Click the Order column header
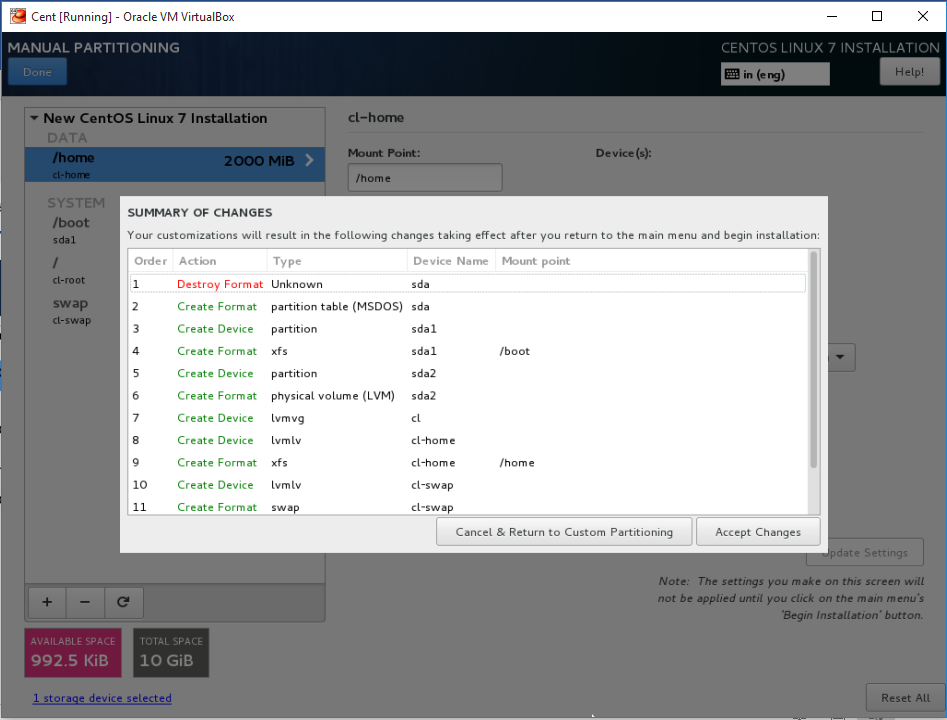 tap(150, 261)
